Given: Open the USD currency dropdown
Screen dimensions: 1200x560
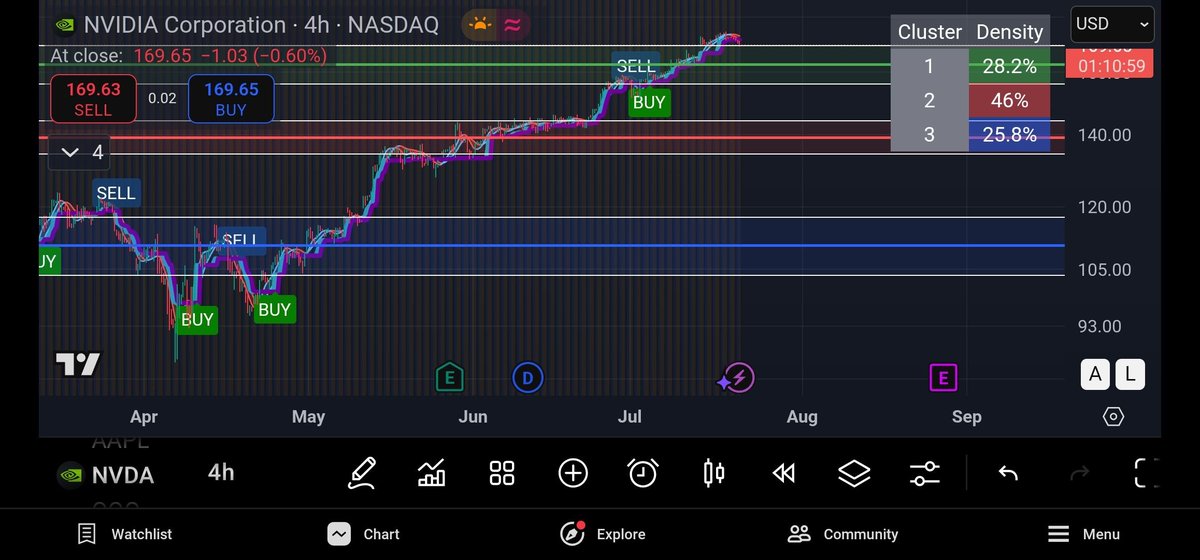Looking at the screenshot, I should (1114, 24).
